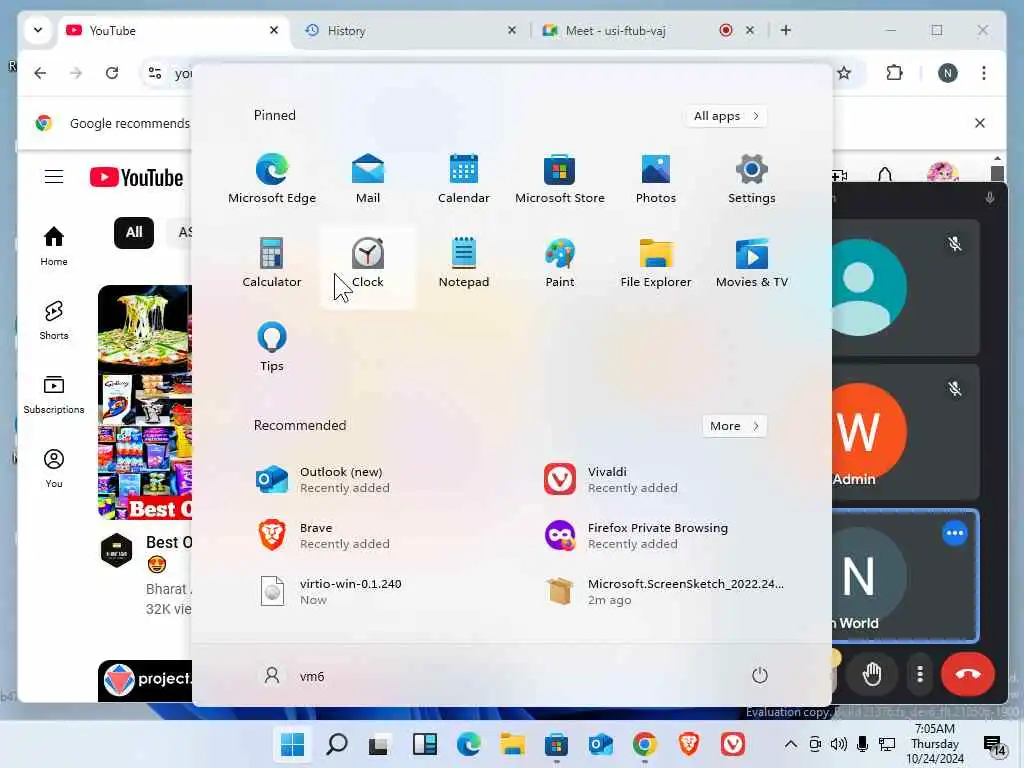The image size is (1024, 768).
Task: Click Windows Start button on taskbar
Action: point(292,744)
